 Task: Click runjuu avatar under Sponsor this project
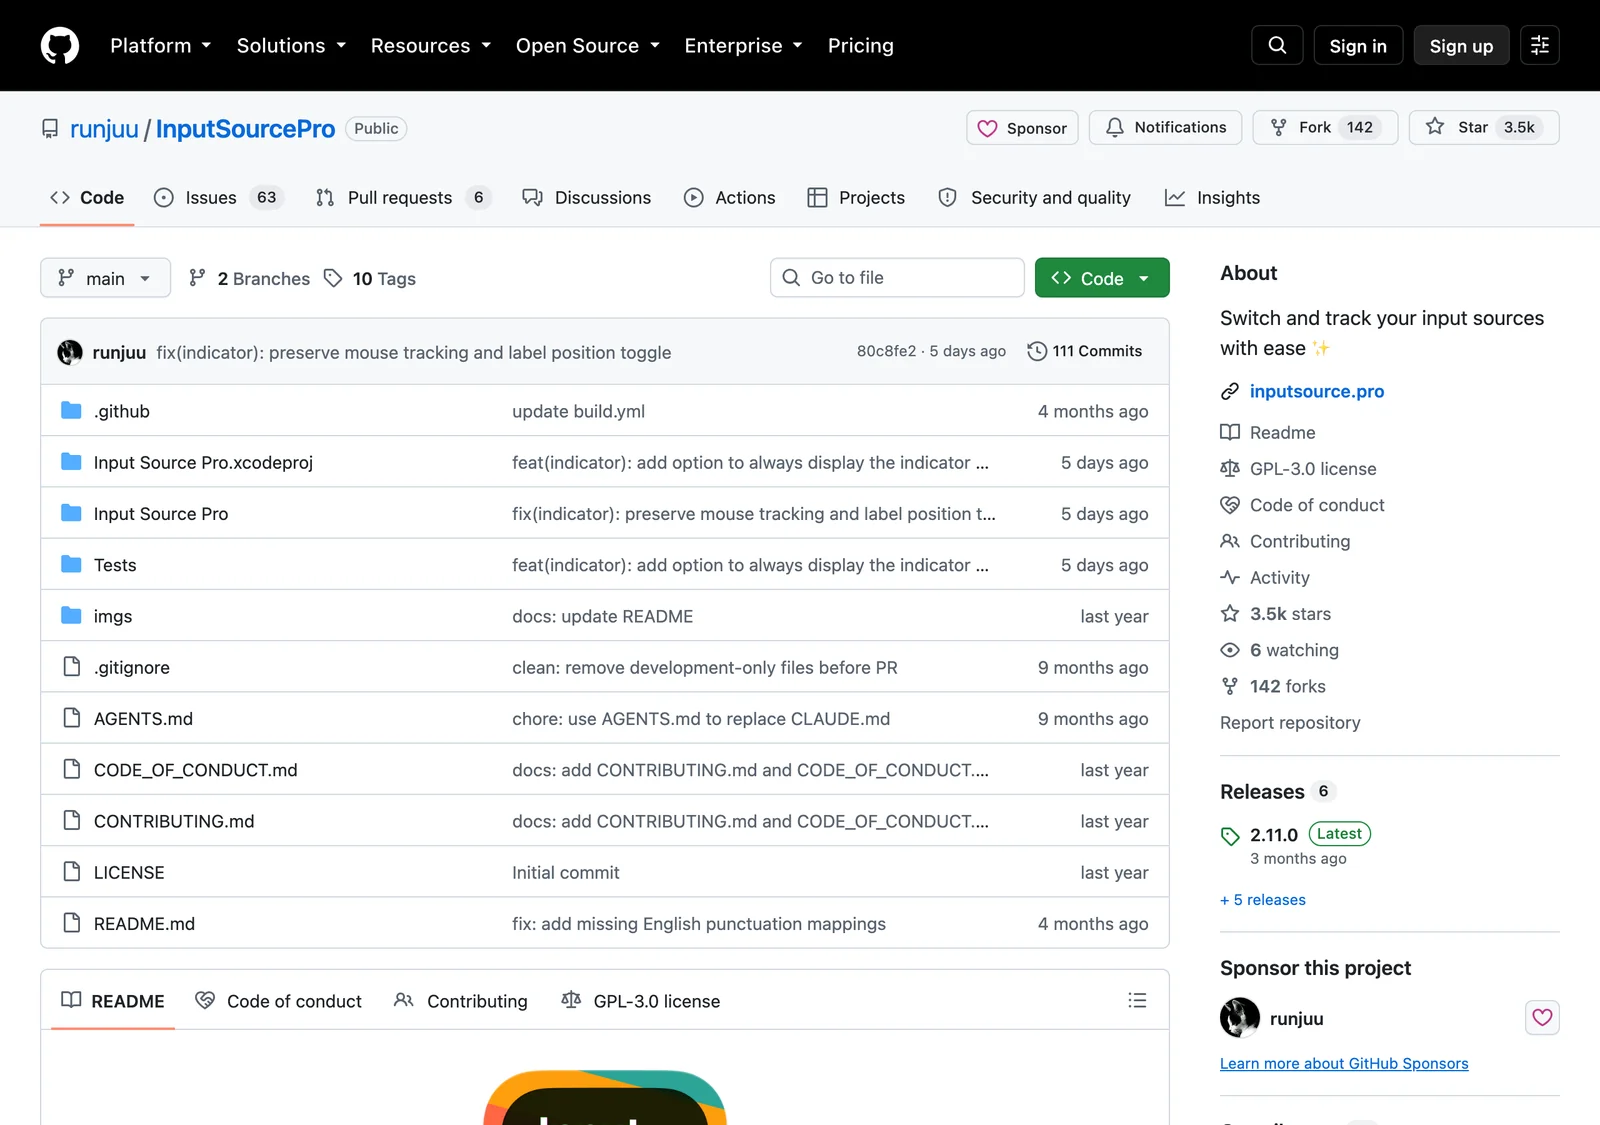click(x=1240, y=1018)
